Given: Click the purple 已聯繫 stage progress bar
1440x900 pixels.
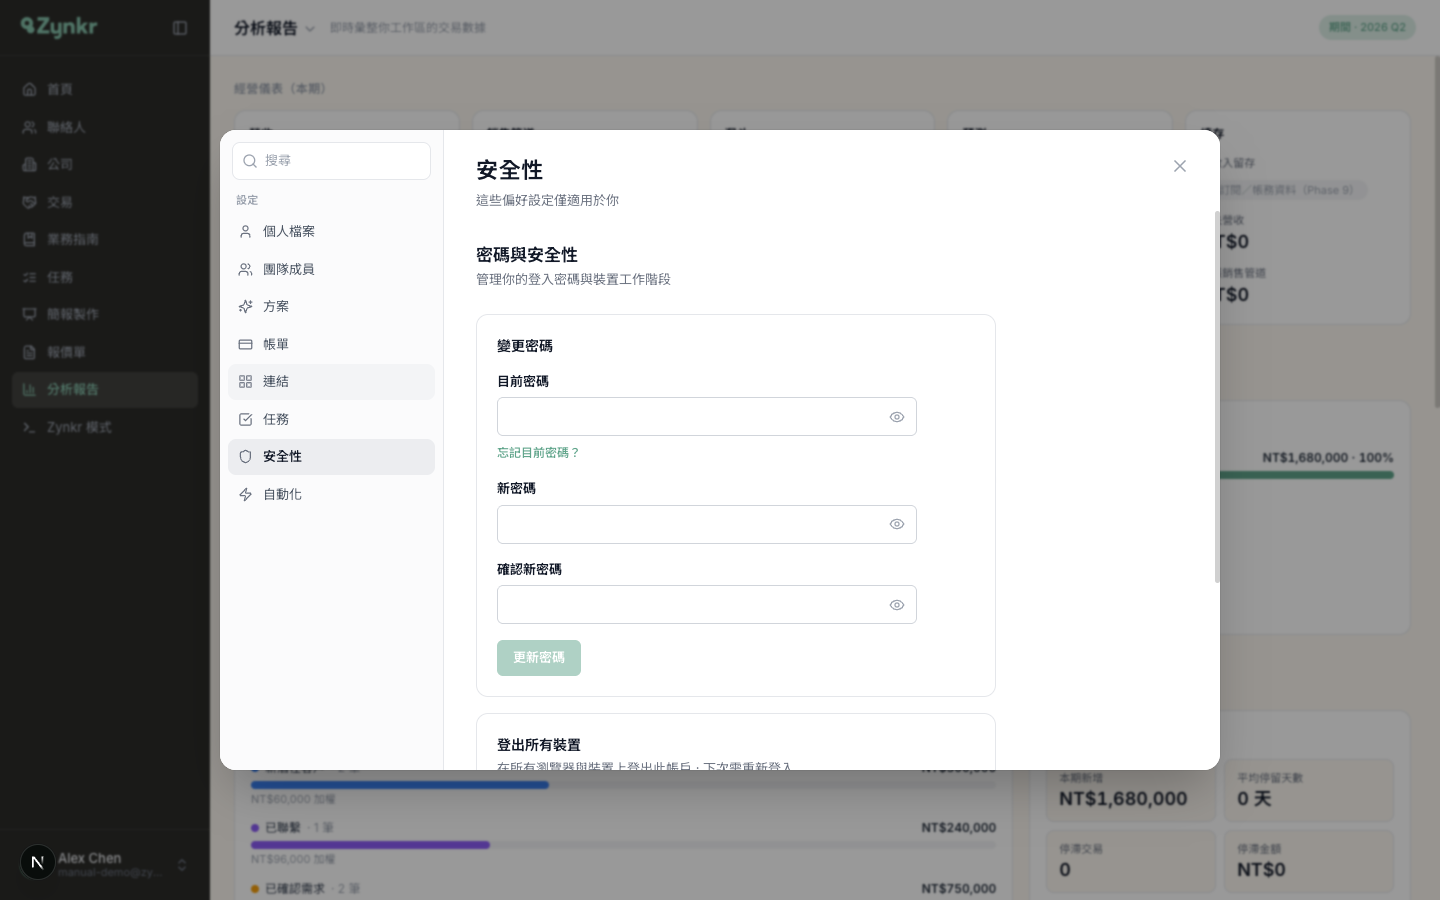Looking at the screenshot, I should click(x=370, y=845).
